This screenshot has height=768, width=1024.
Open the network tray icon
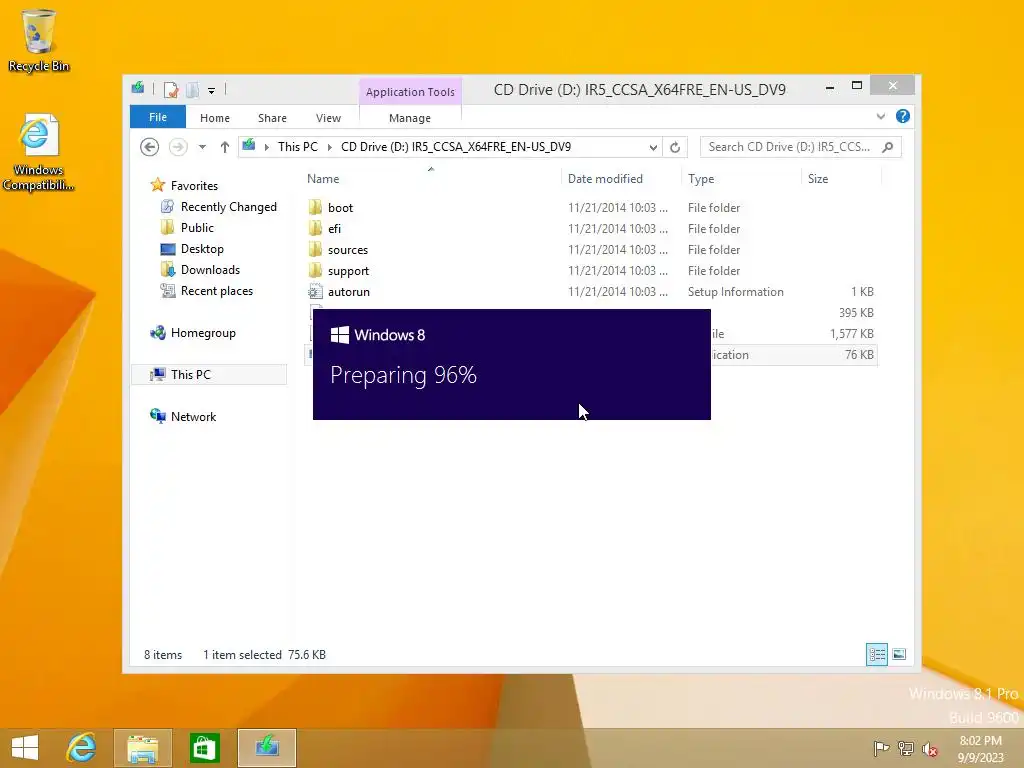pyautogui.click(x=905, y=748)
